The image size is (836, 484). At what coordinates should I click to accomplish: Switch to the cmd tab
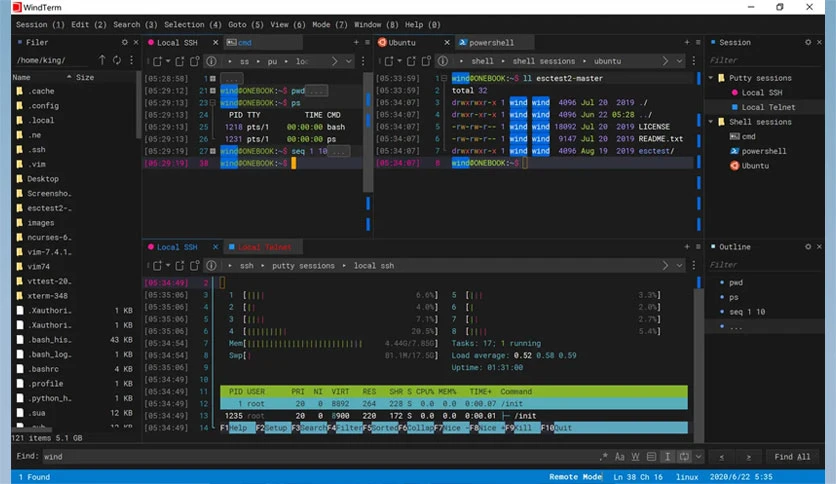click(263, 43)
